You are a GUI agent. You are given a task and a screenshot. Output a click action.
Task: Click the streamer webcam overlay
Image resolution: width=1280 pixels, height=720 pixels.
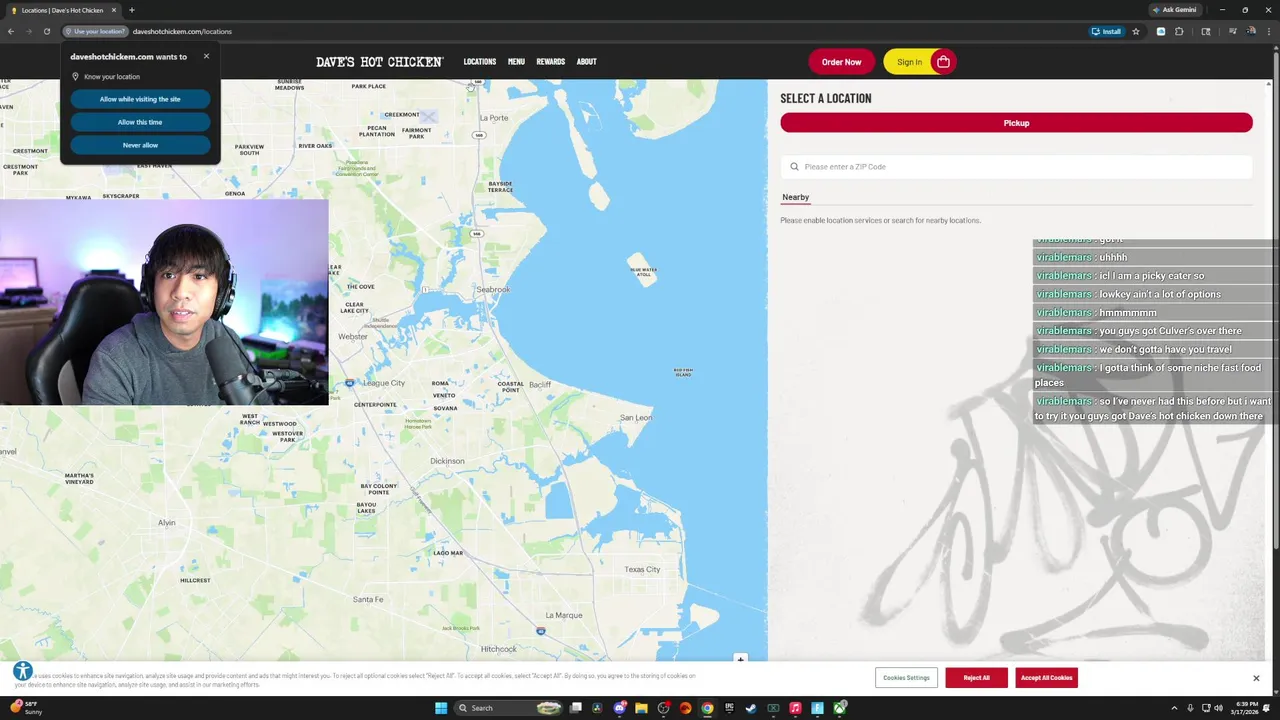coord(164,303)
